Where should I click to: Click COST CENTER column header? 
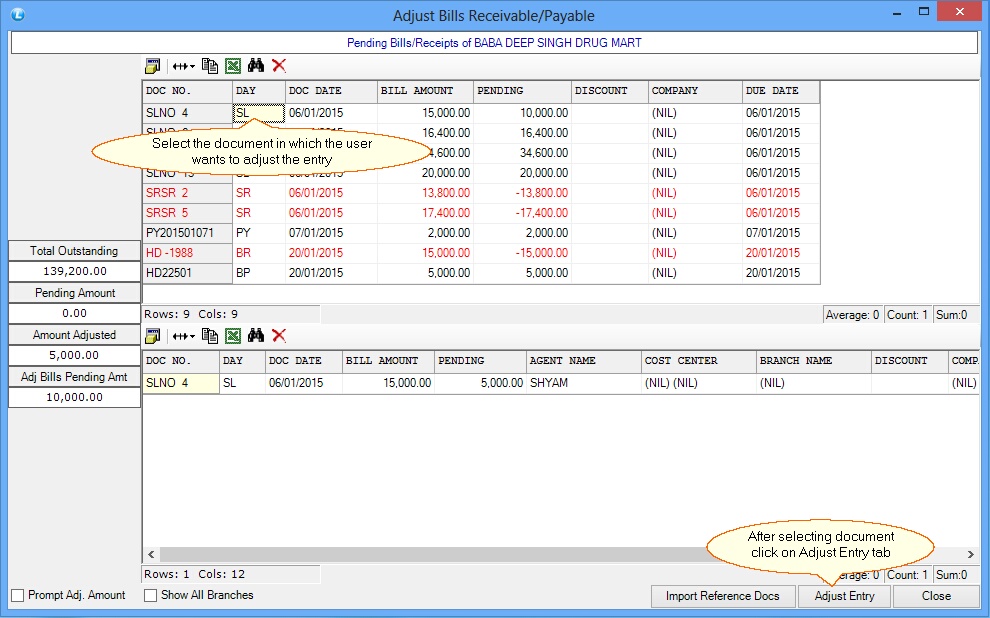(699, 361)
